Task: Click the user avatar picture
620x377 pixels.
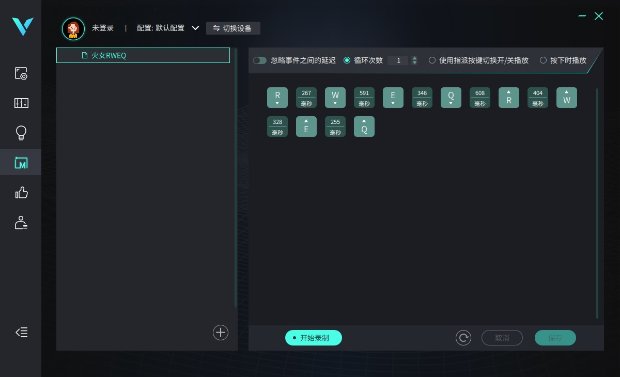Action: (73, 28)
